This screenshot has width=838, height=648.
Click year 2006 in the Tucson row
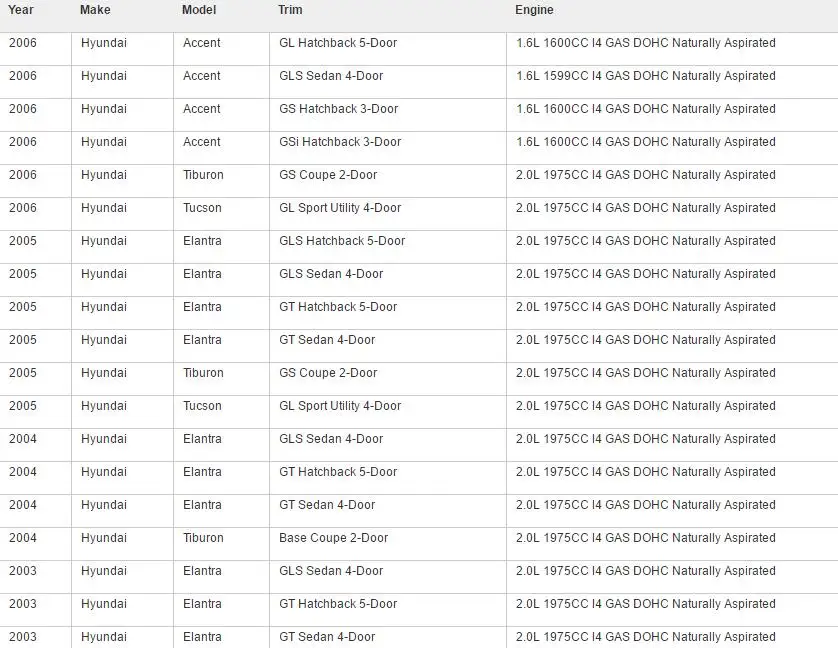click(x=23, y=208)
